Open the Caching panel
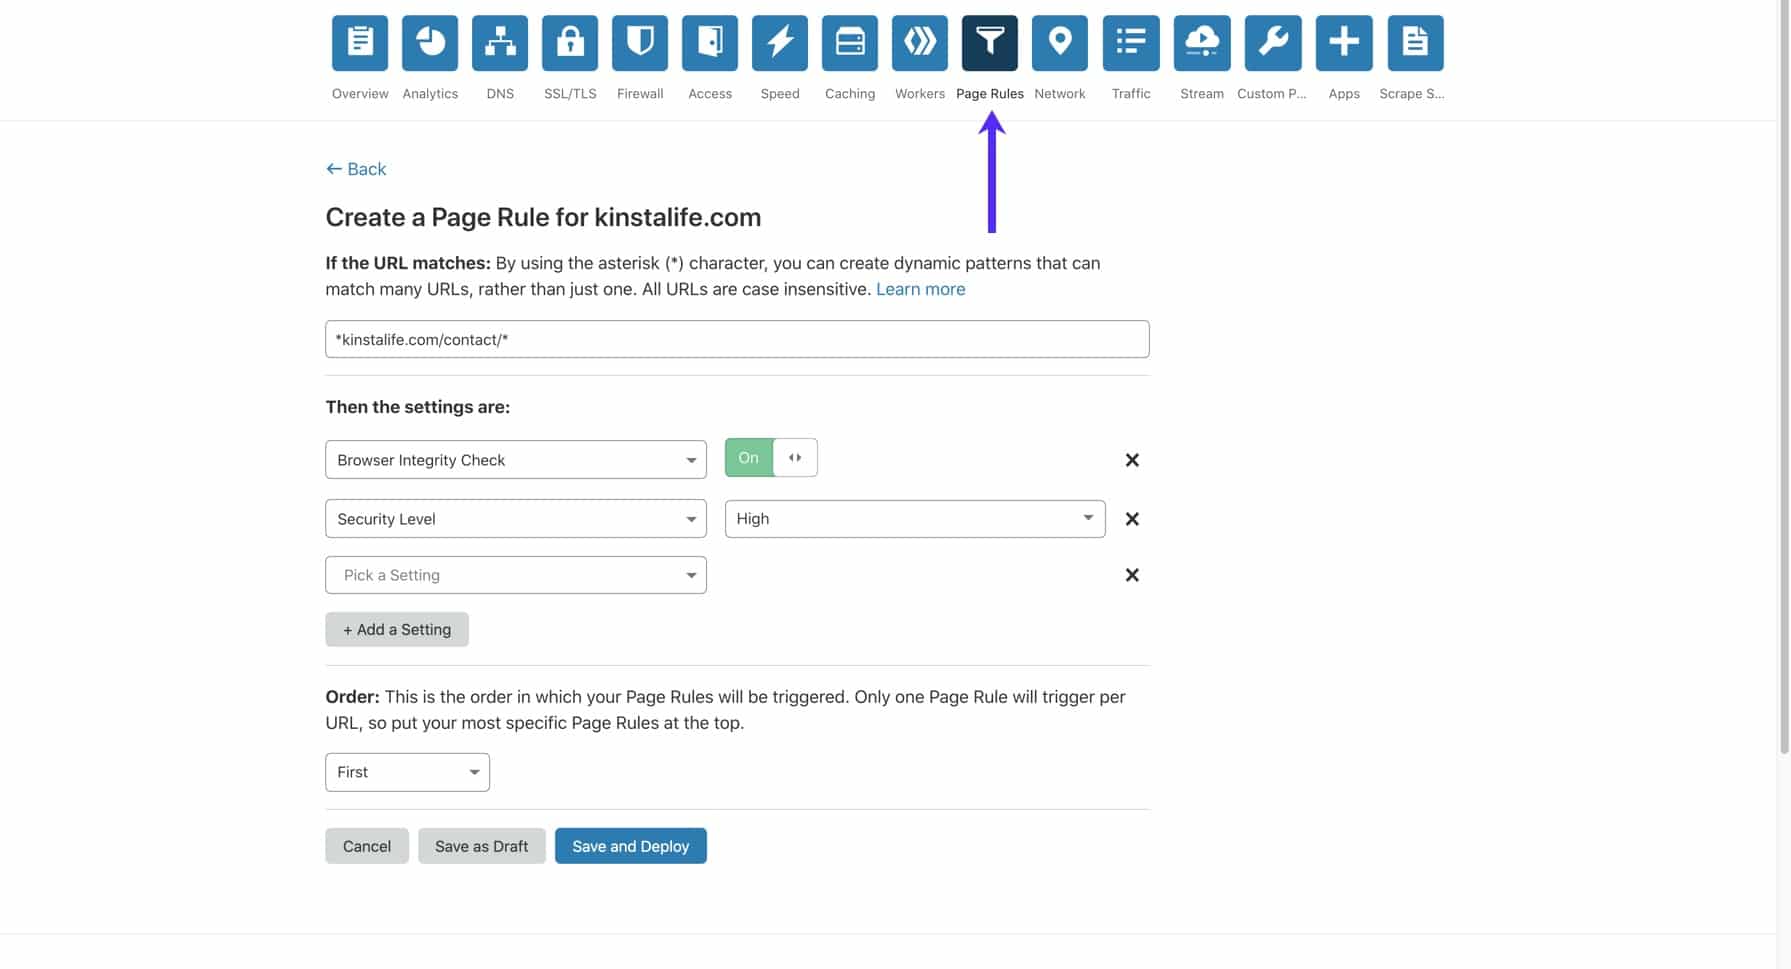 click(849, 43)
